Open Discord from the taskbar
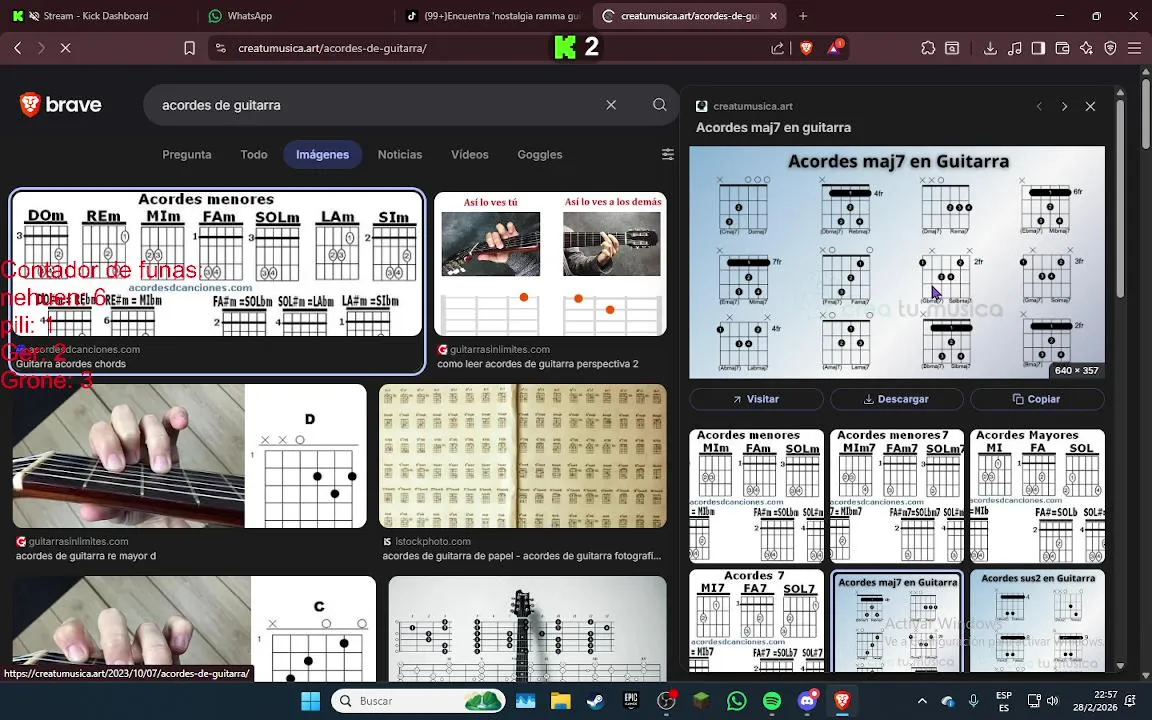This screenshot has width=1152, height=720. (x=807, y=701)
